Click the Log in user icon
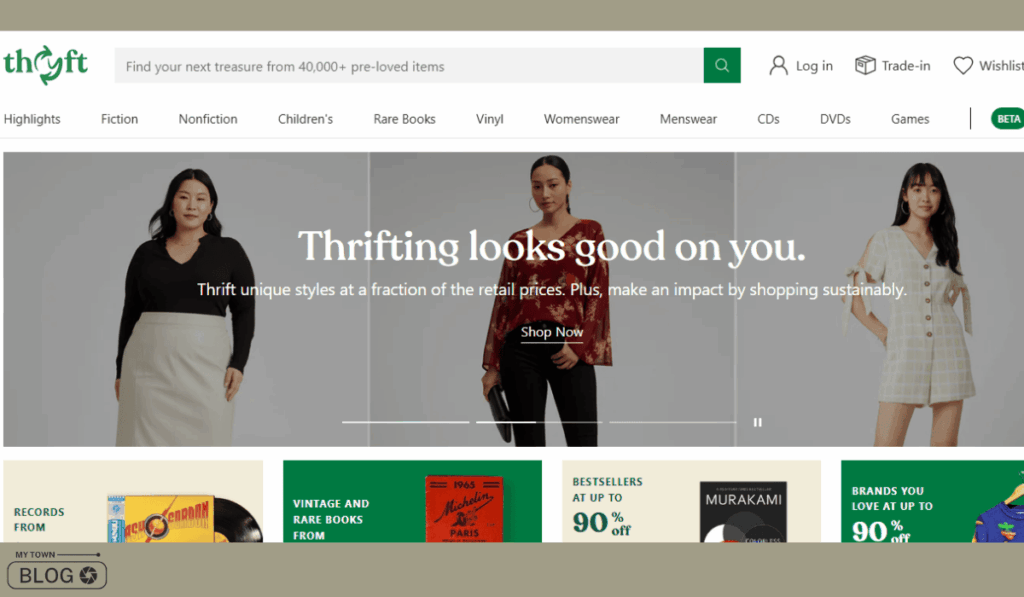 [x=778, y=65]
